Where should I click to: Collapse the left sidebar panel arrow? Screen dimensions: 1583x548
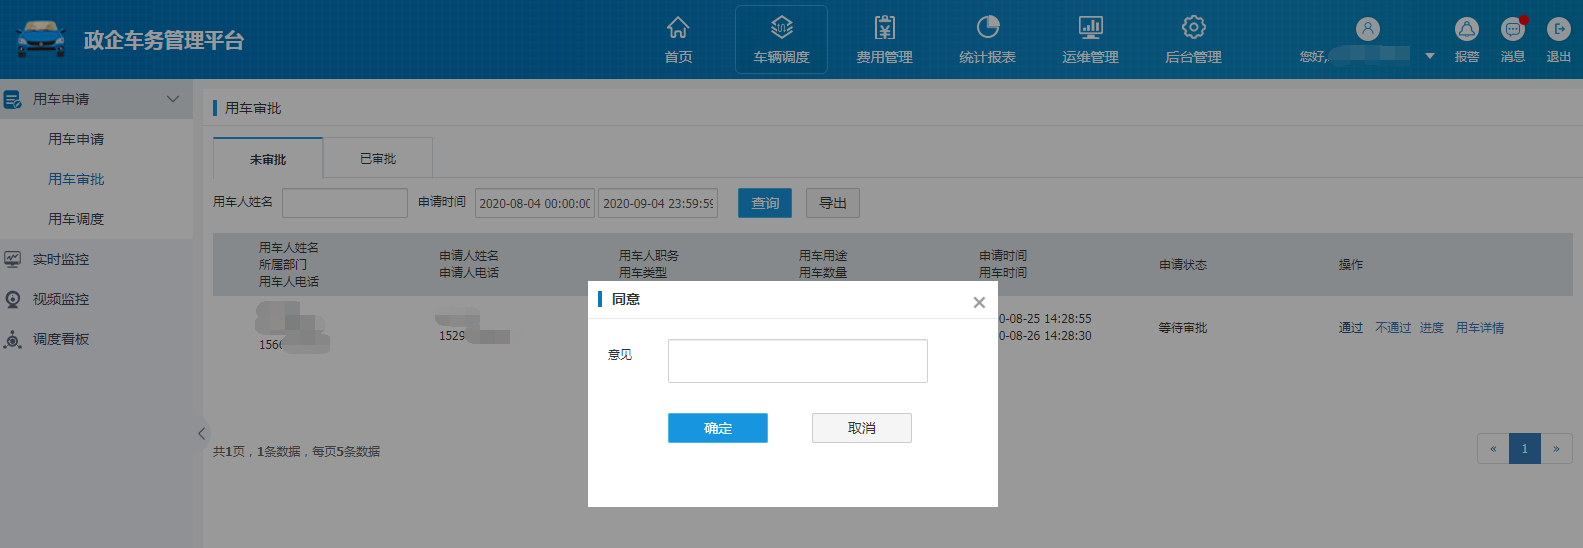(201, 433)
